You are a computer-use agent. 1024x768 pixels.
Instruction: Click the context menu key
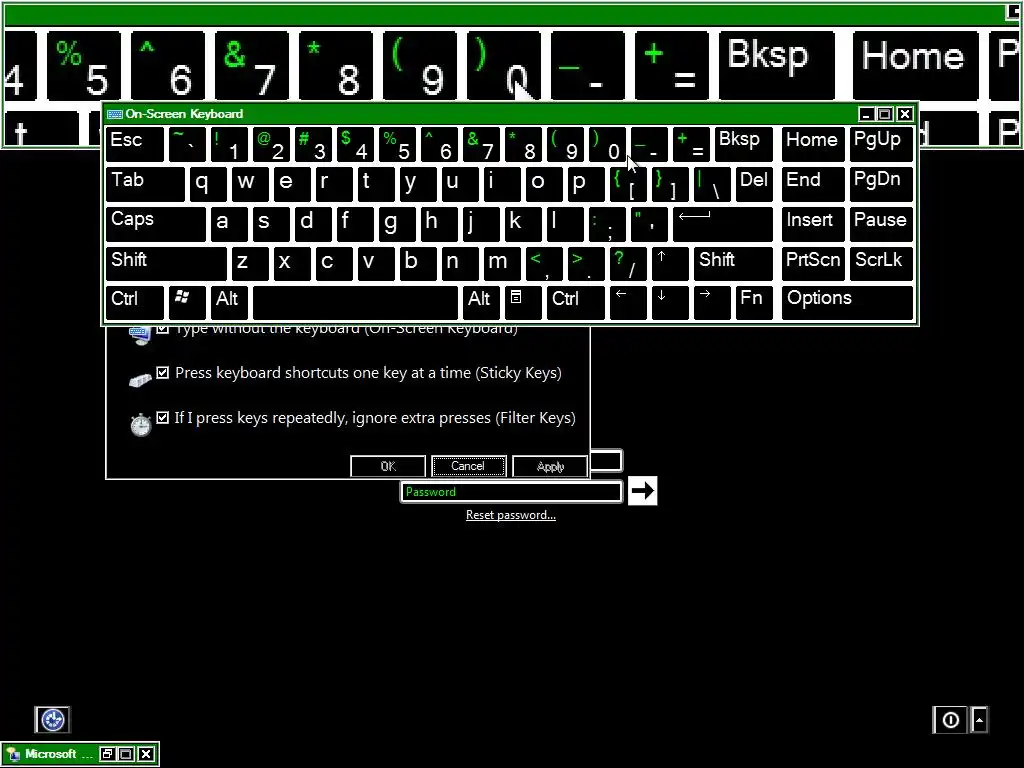[x=523, y=303]
